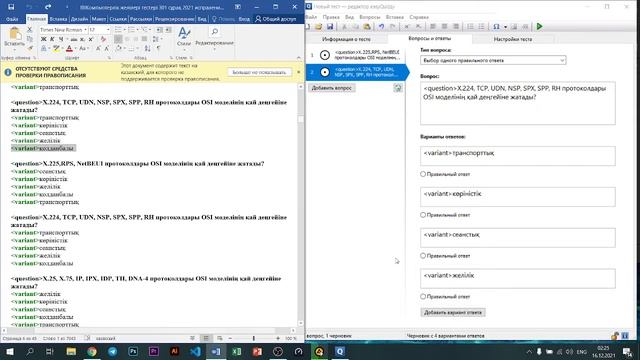The image size is (640, 360).
Task: Open Файл tab in Word
Action: point(12,19)
